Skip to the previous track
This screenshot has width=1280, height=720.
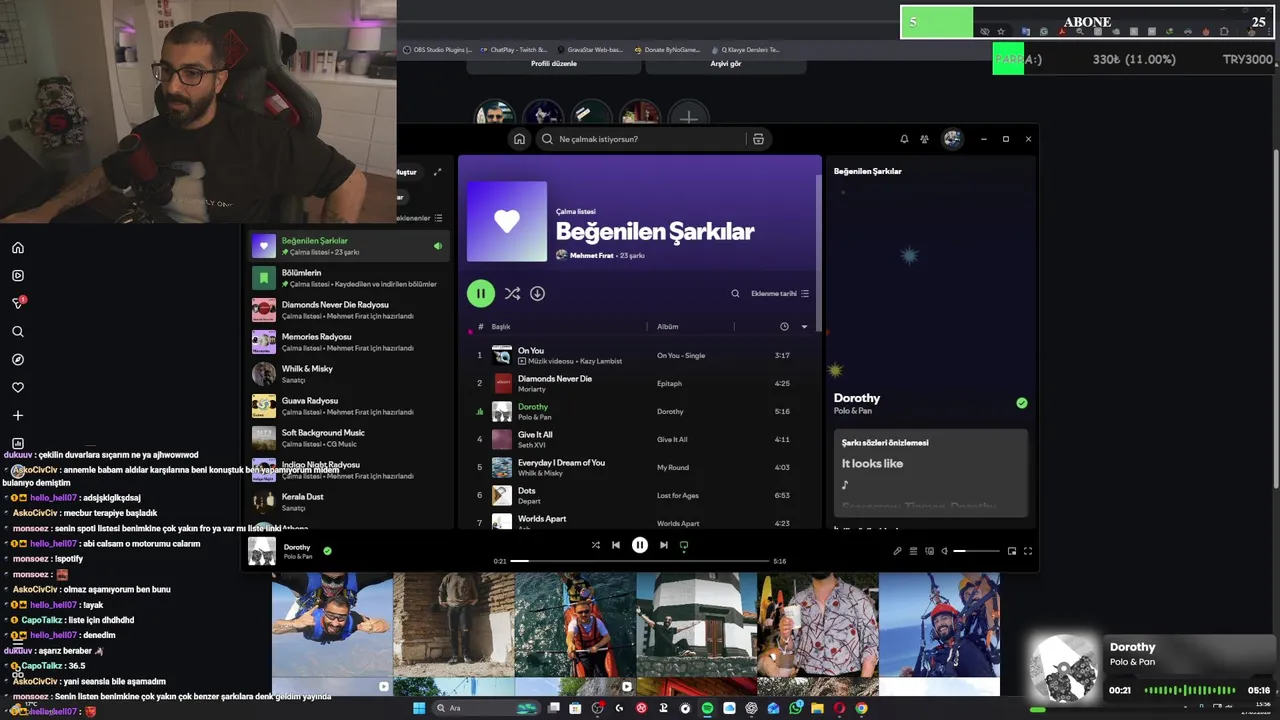click(x=616, y=545)
